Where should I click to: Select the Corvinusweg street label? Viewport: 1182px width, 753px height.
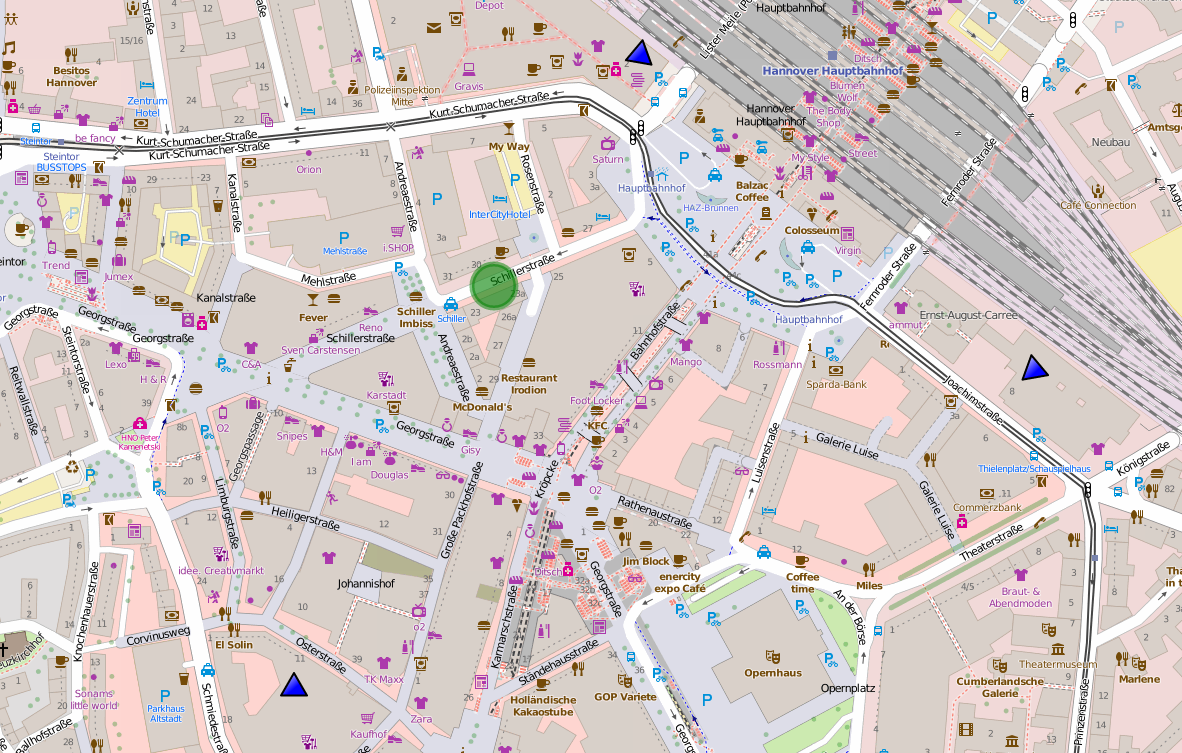coord(158,636)
